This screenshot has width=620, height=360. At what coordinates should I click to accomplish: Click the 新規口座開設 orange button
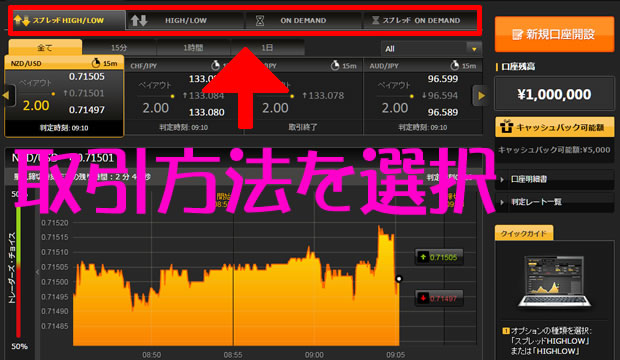click(x=554, y=34)
